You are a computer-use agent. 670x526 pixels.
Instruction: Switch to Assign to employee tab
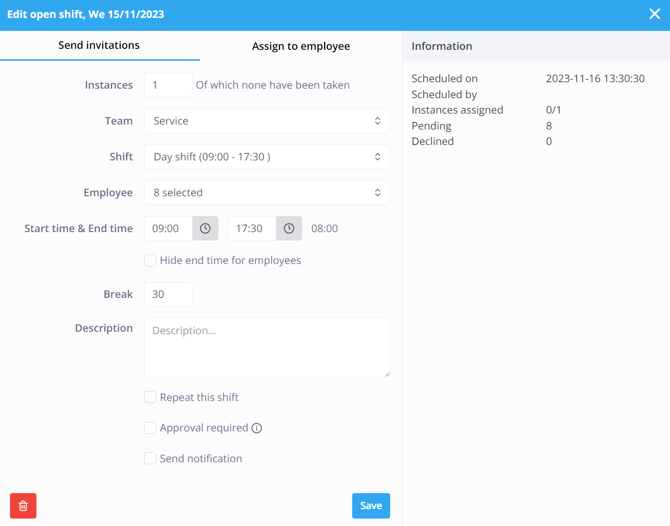point(300,46)
